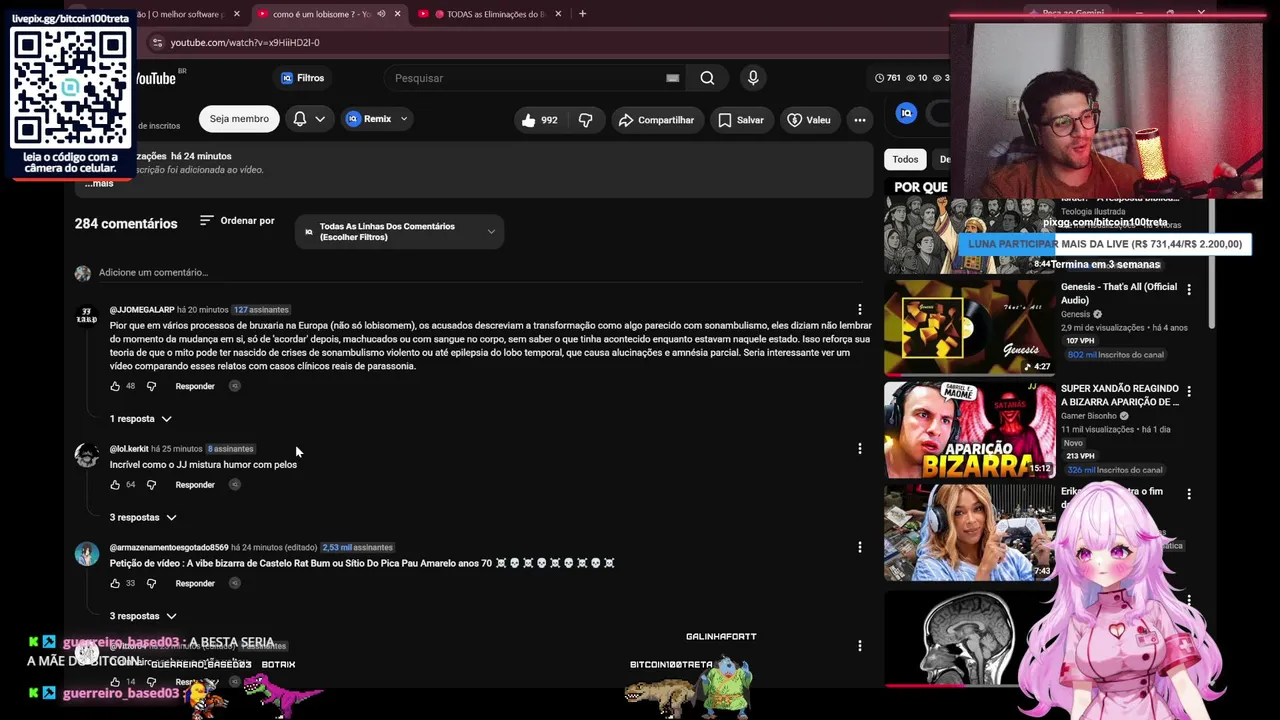Click the @JJOMEGALARP commenter avatar
This screenshot has width=1280, height=720.
pyautogui.click(x=87, y=316)
